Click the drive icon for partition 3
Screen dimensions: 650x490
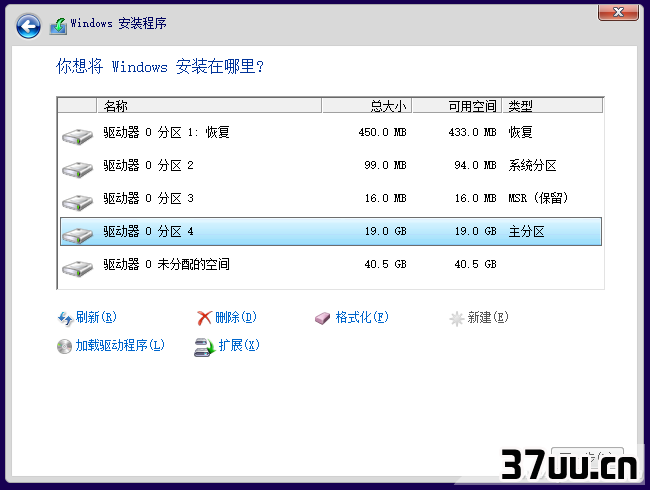78,202
